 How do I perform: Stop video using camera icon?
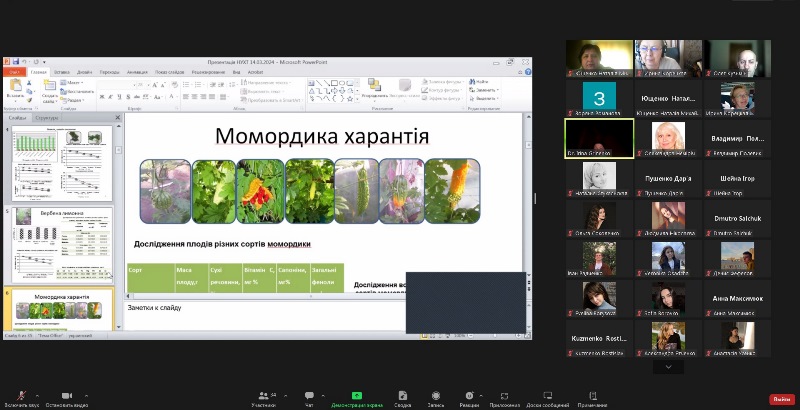(67, 395)
